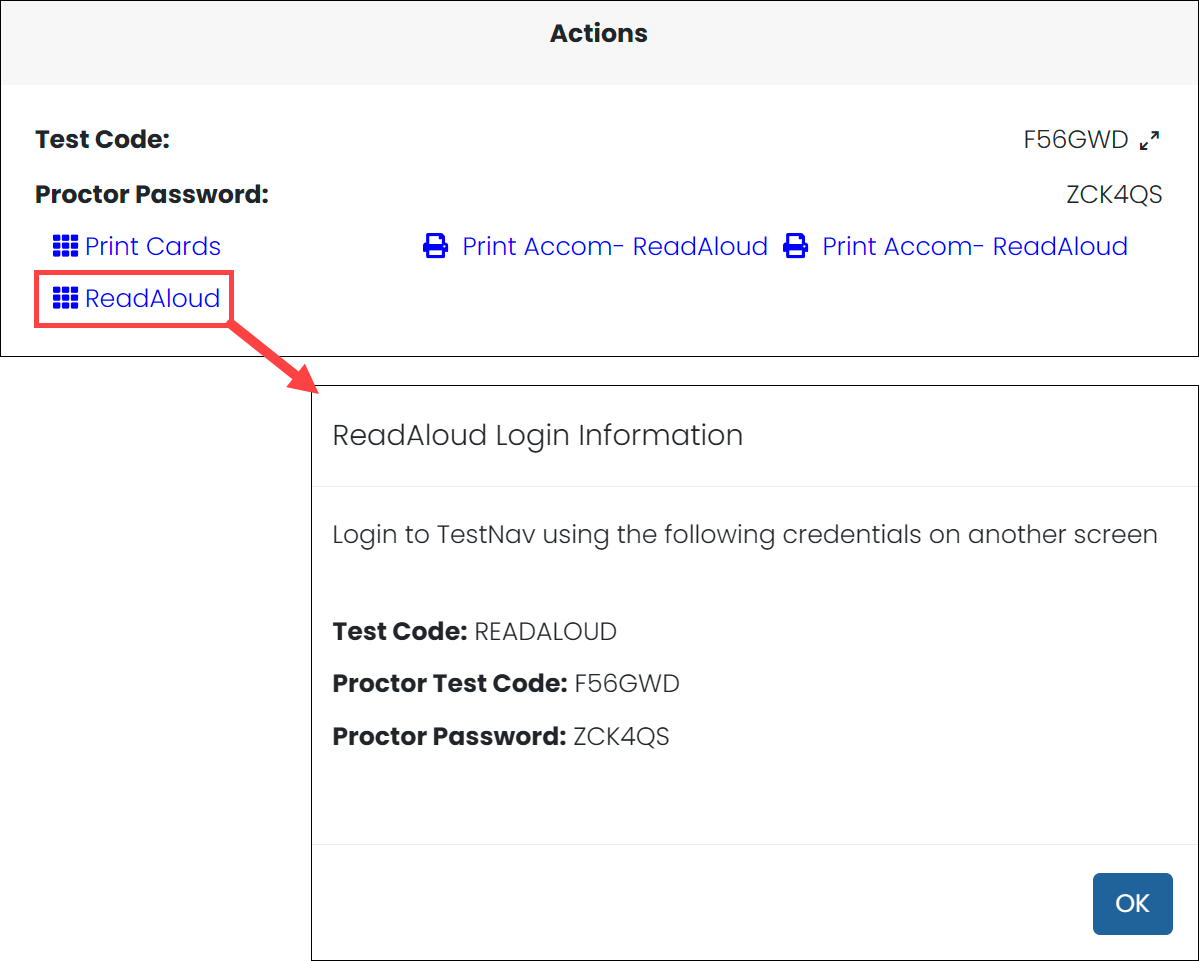Click the expand icon beside test code F56GWD
Viewport: 1199px width, 961px height.
pos(1150,141)
